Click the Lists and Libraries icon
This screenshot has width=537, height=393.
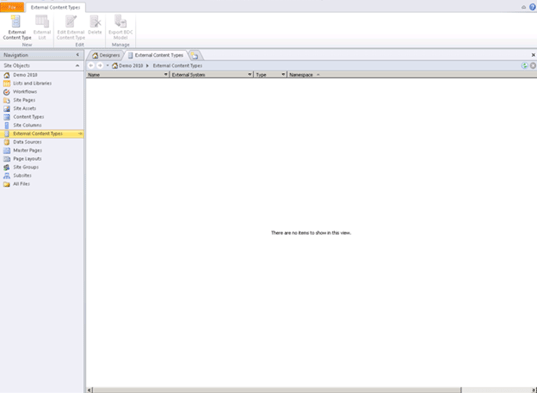click(7, 83)
